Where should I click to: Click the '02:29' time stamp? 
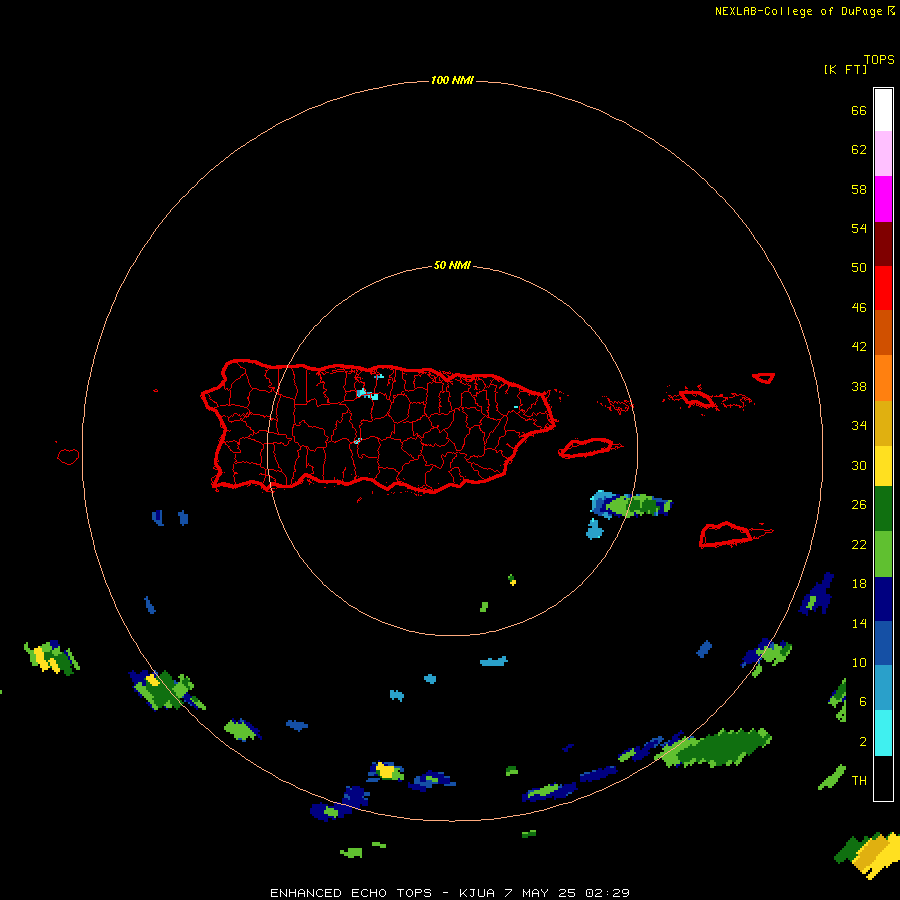tap(607, 893)
